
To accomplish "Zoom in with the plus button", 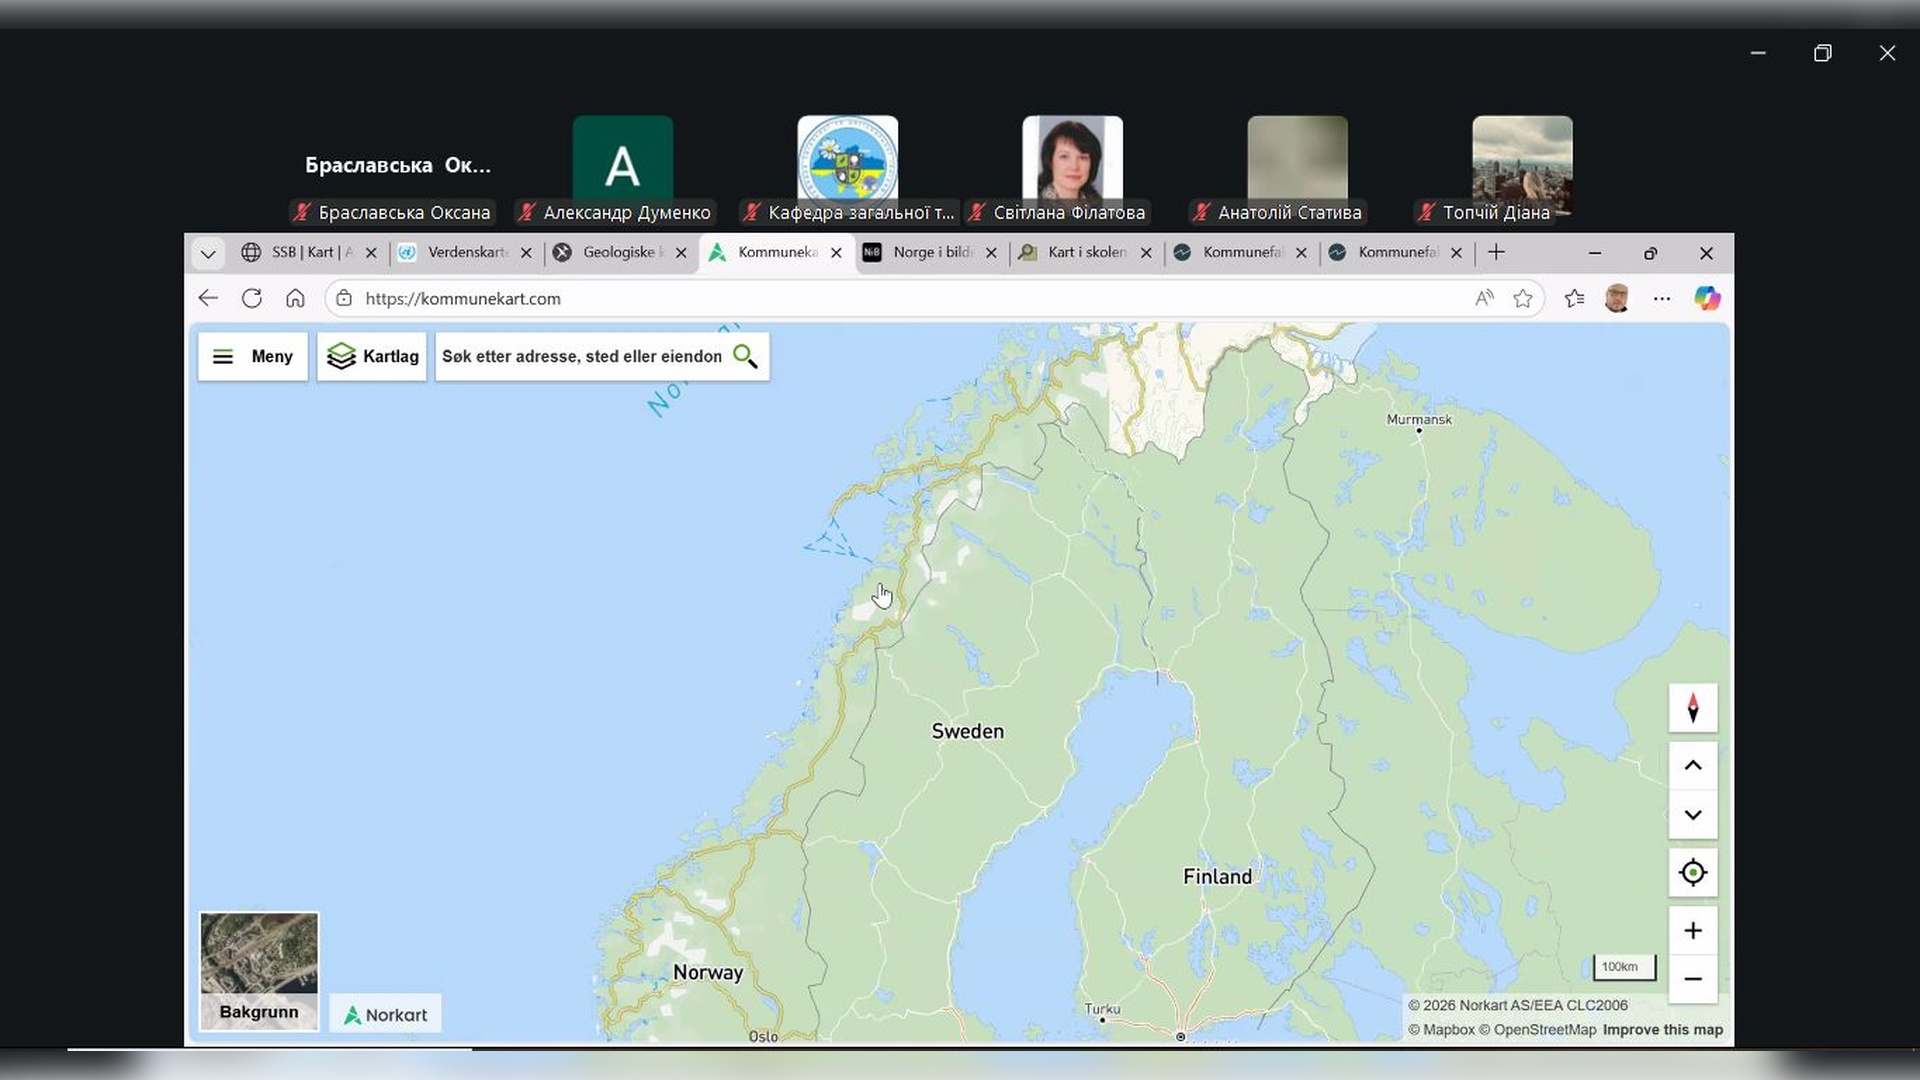I will click(1692, 931).
